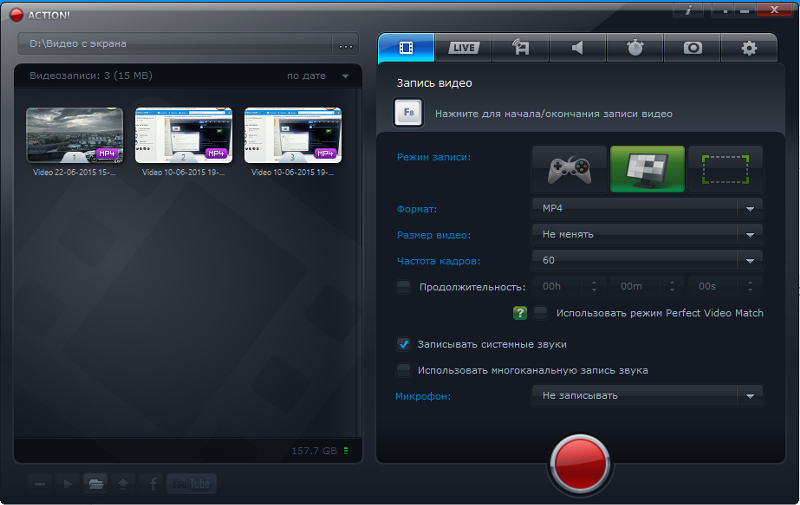Enable Perfect Video Match mode checkbox

(540, 313)
